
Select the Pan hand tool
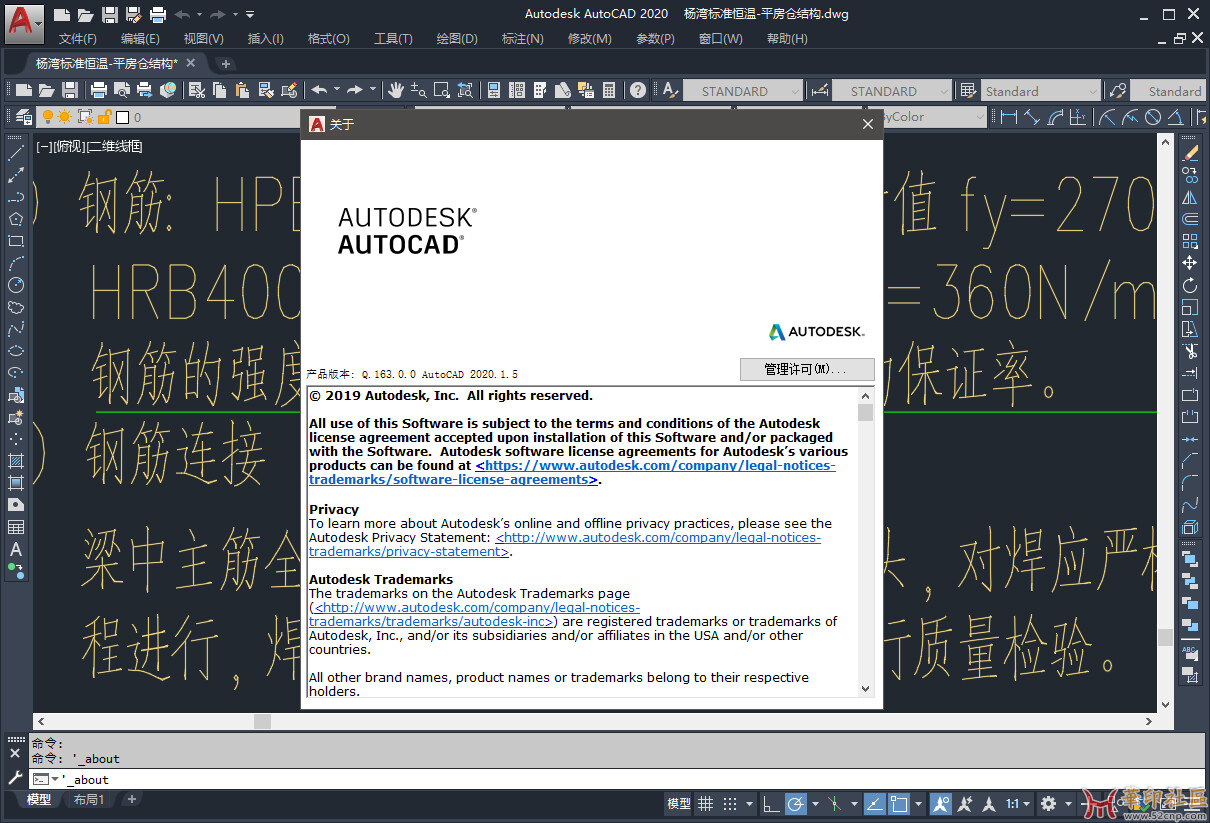(396, 90)
